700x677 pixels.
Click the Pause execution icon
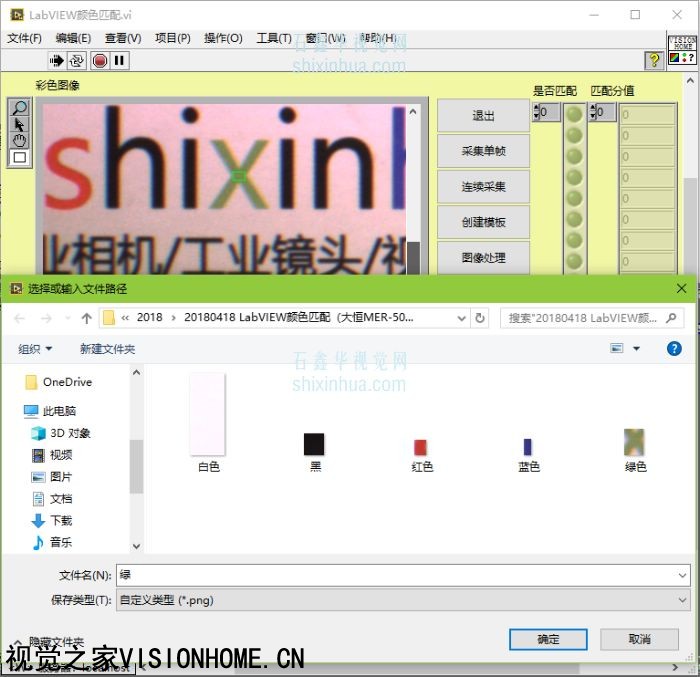120,61
